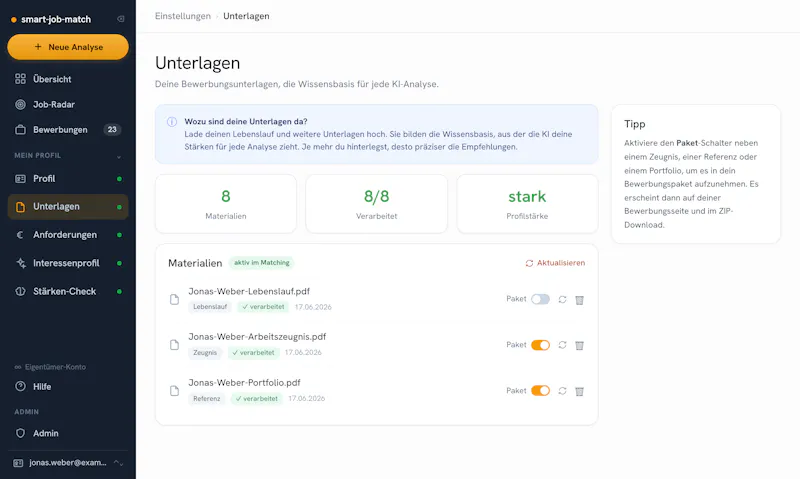The image size is (800, 479).
Task: Click Aktualisieren in Materialien panel
Action: (555, 263)
